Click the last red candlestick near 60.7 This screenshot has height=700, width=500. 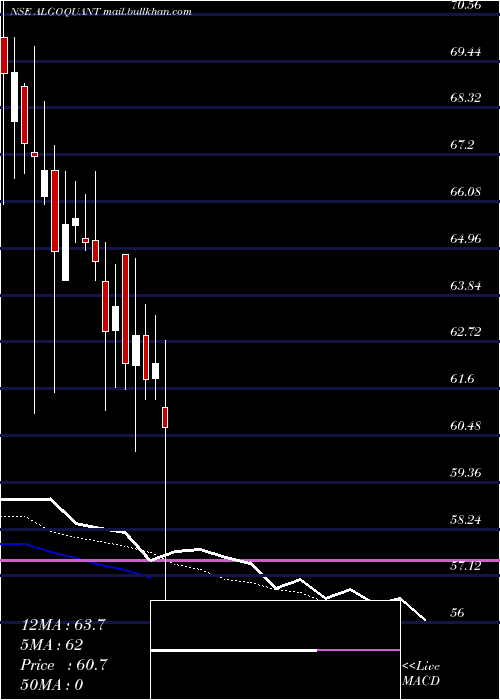pos(165,417)
